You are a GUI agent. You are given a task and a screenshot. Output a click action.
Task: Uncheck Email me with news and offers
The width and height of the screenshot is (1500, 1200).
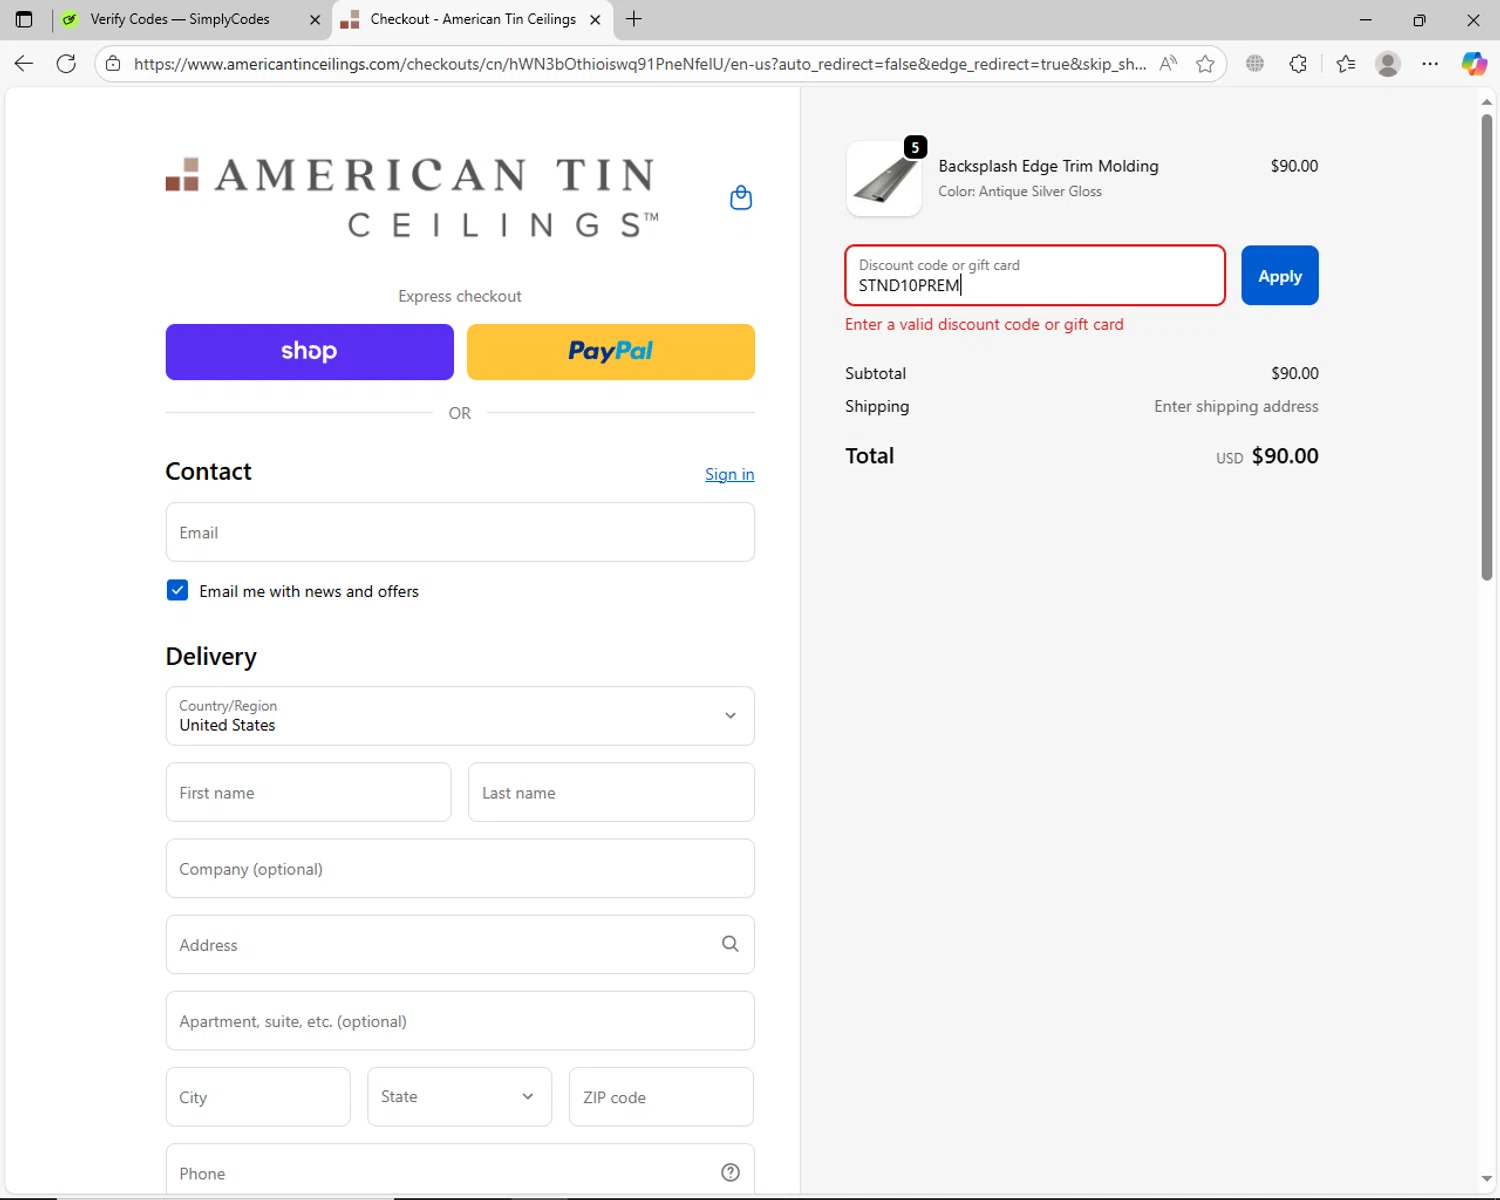click(177, 590)
